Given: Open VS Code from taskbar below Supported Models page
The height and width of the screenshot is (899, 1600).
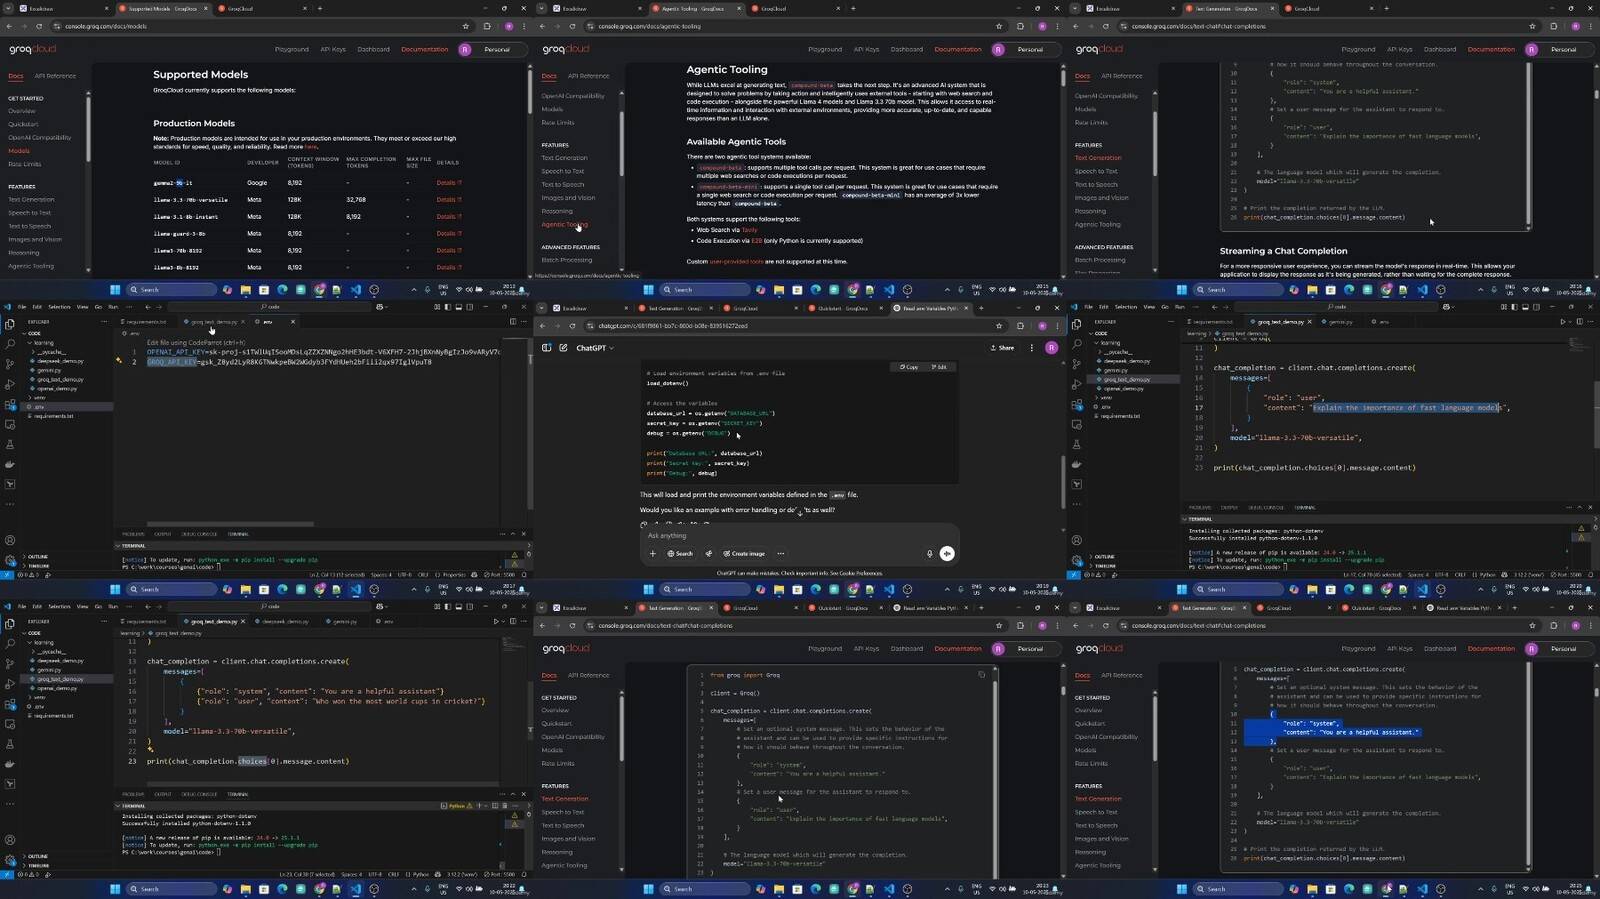Looking at the screenshot, I should (355, 290).
